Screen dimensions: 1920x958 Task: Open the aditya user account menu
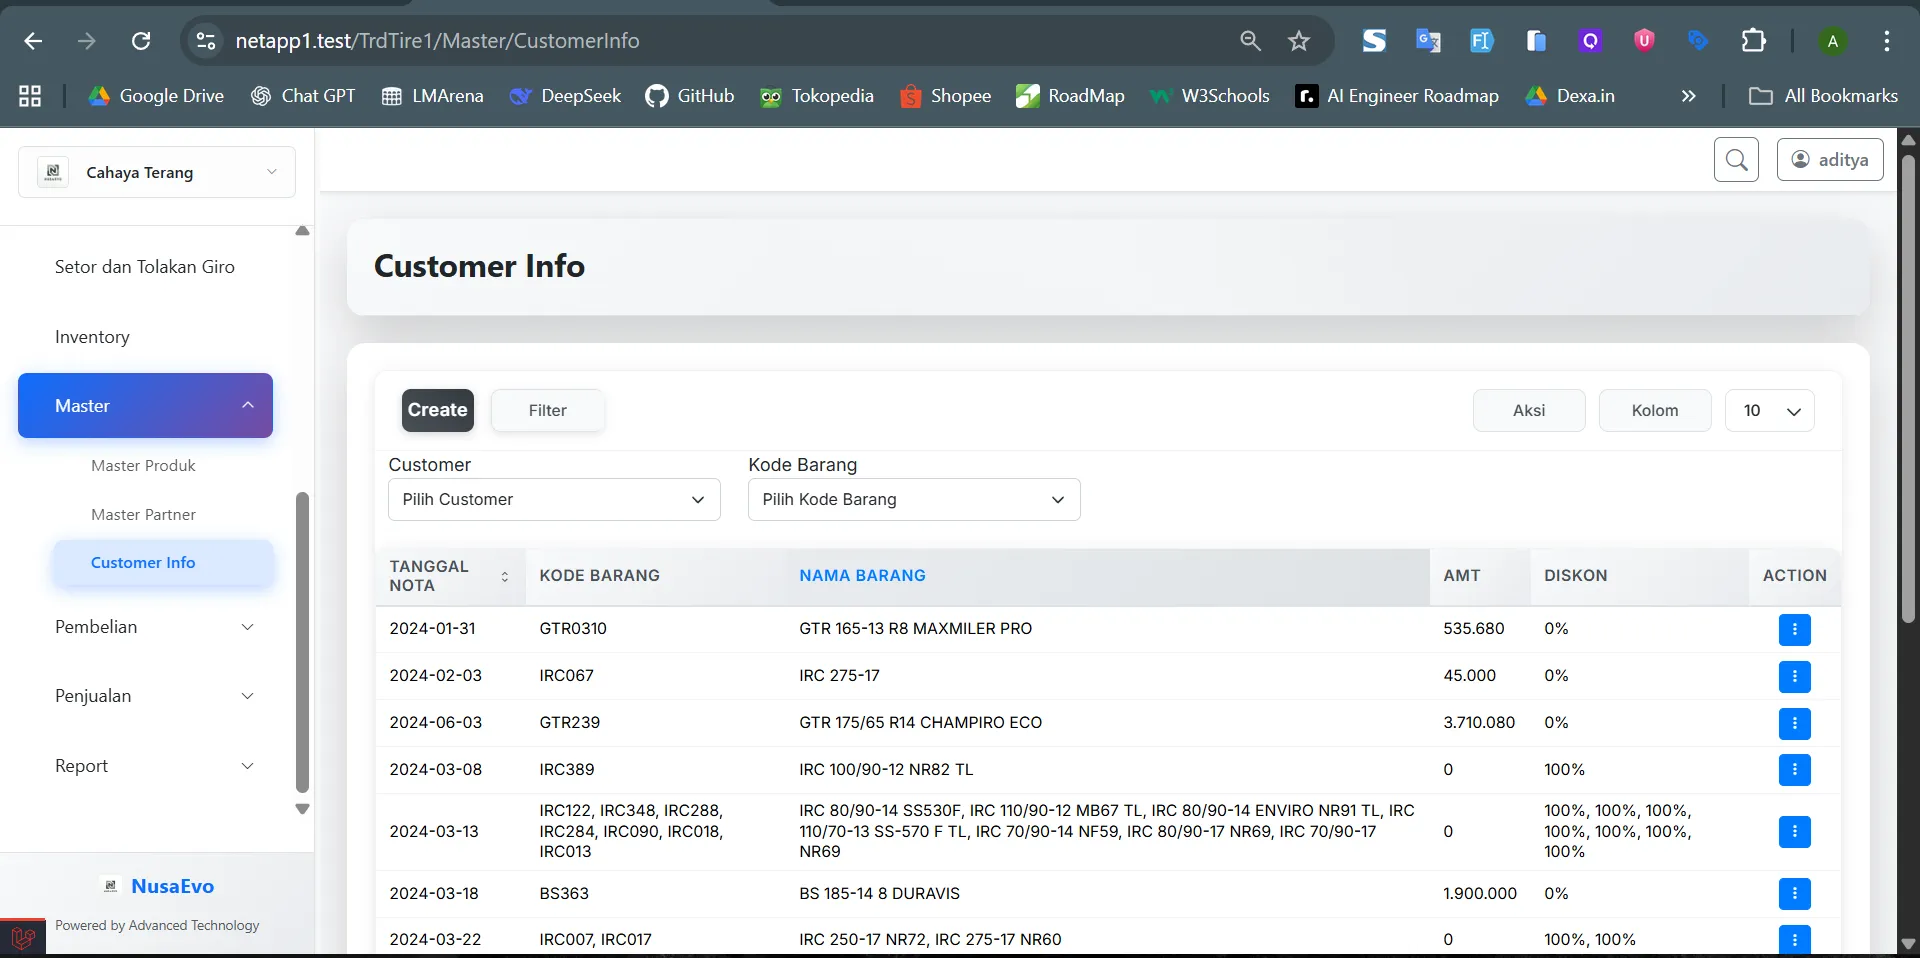tap(1829, 160)
